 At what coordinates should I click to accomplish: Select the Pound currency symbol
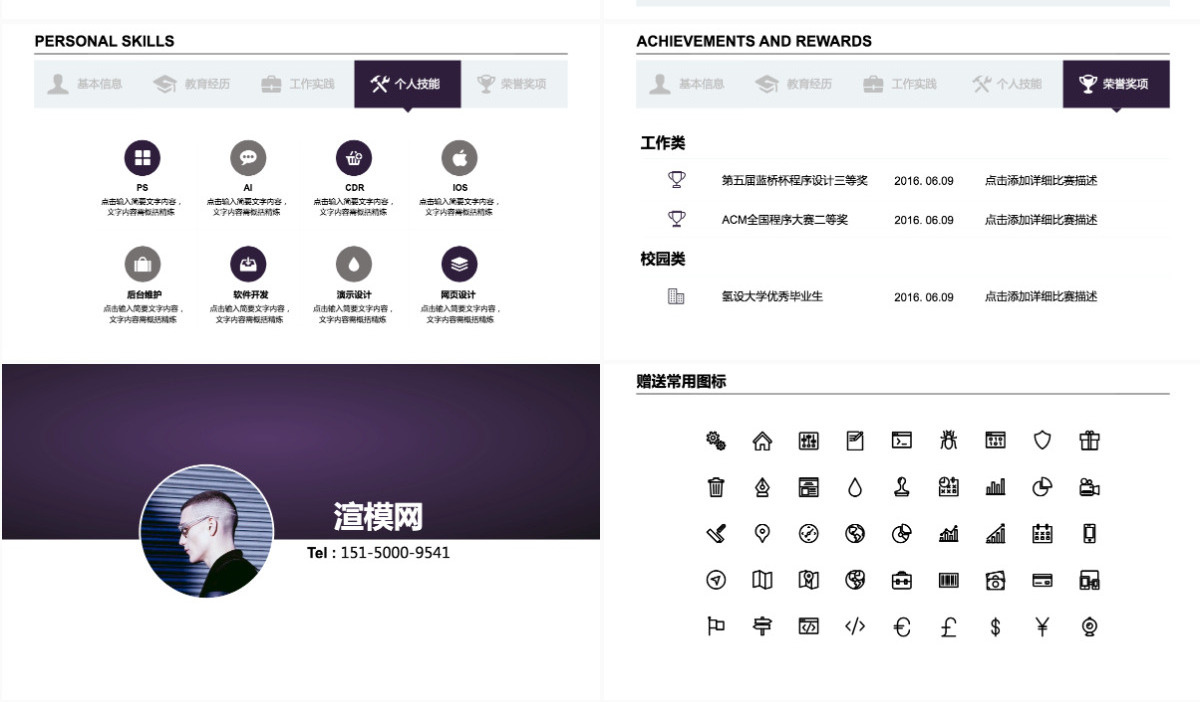tap(948, 627)
